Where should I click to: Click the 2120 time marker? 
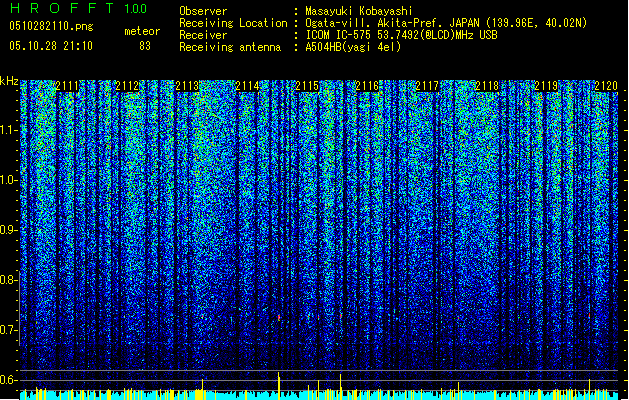click(606, 86)
